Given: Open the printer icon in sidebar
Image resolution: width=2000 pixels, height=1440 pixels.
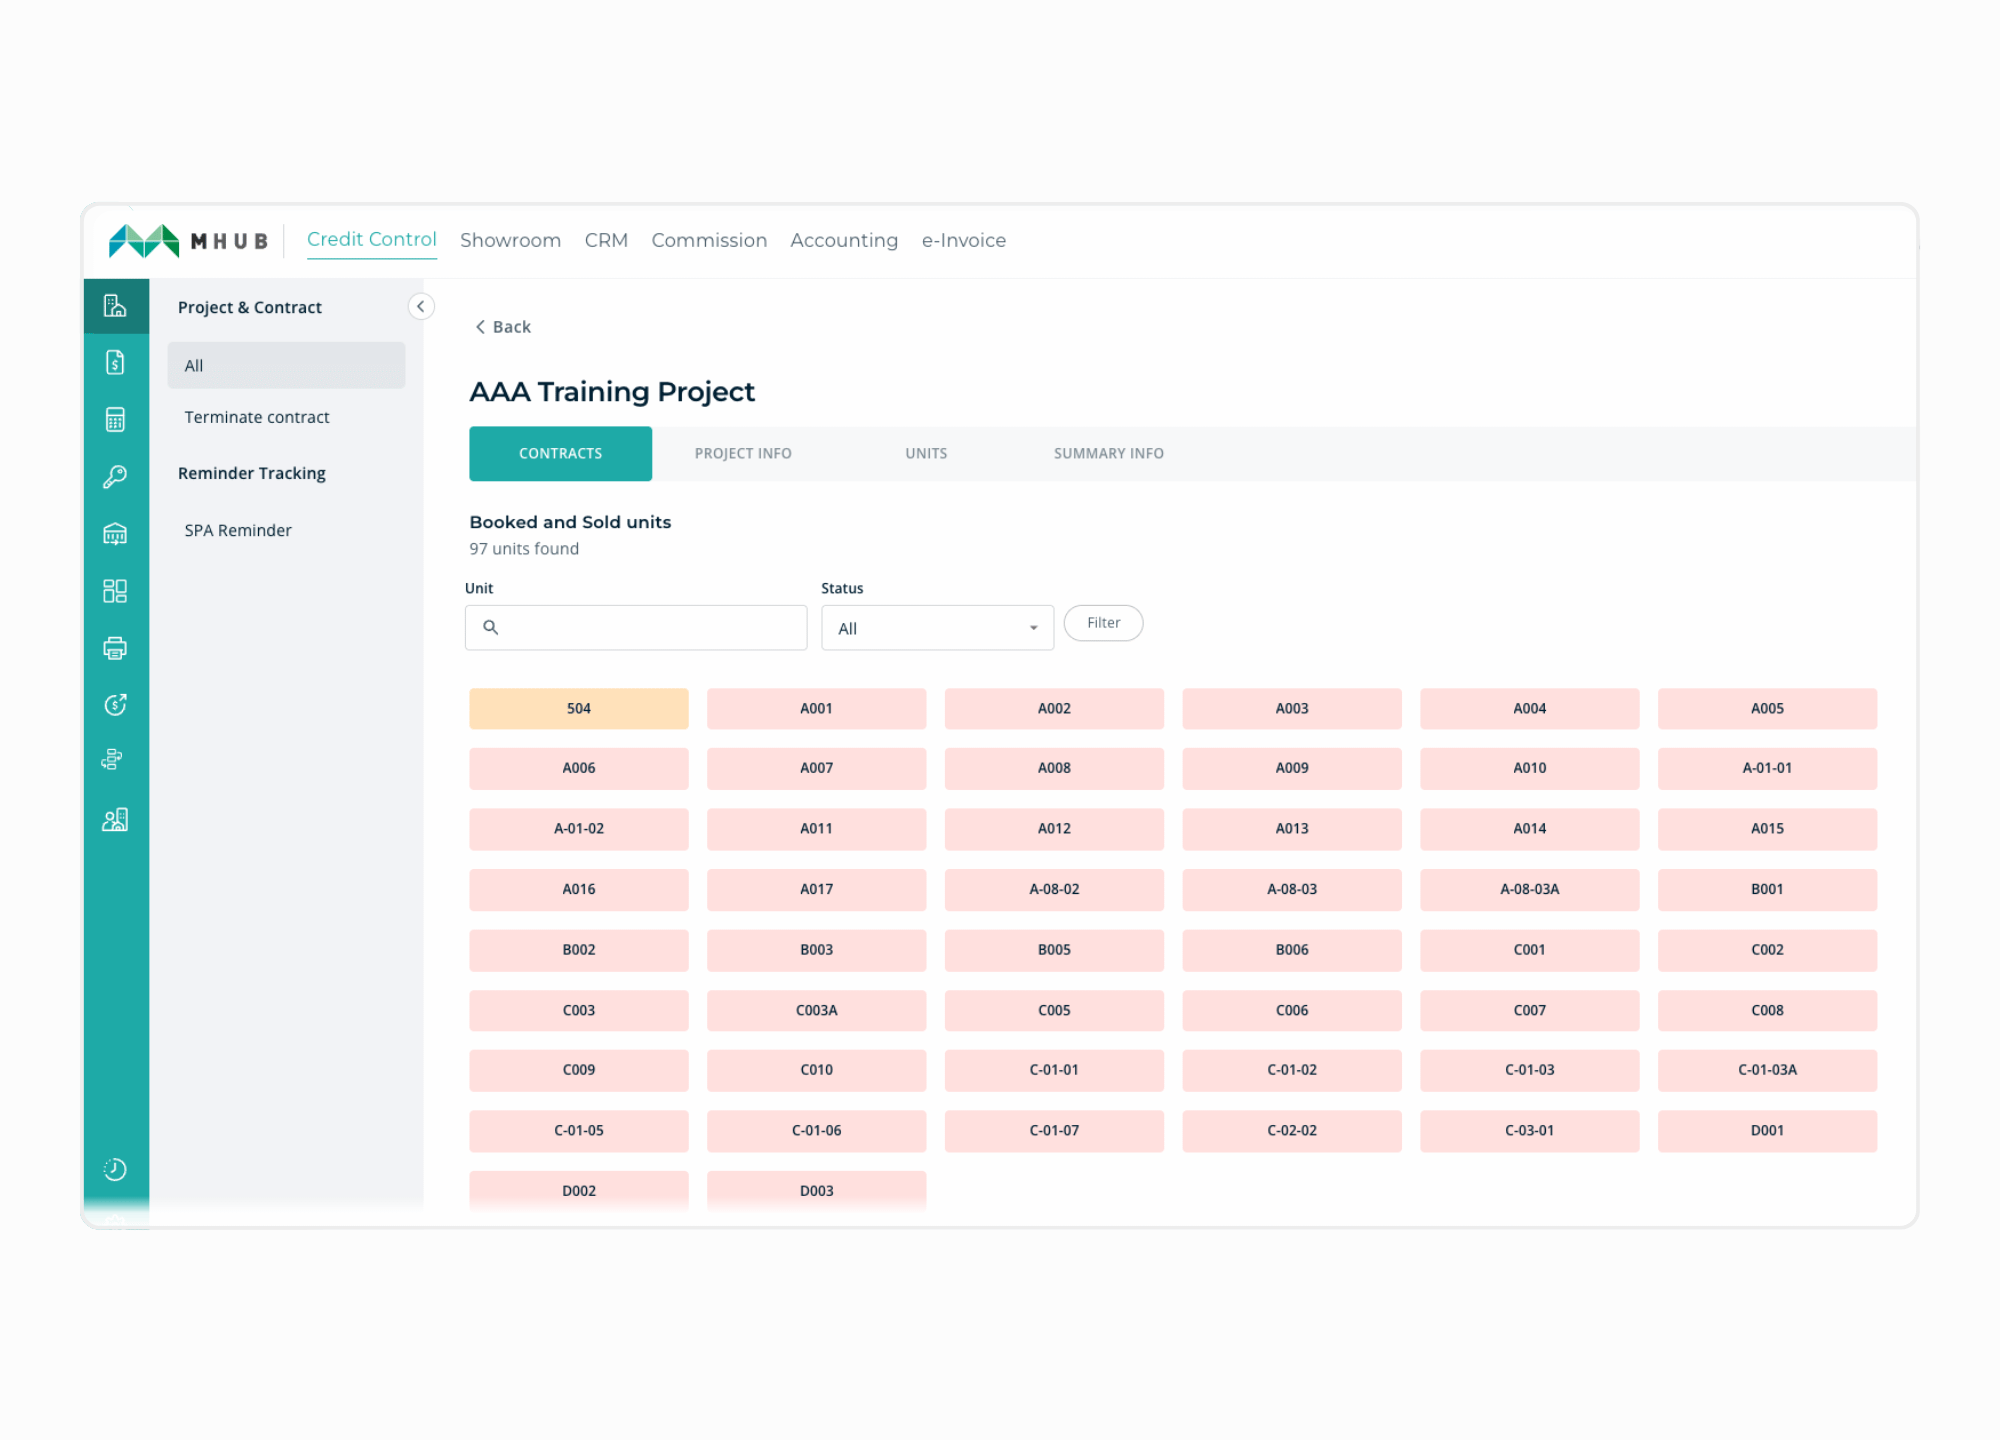Looking at the screenshot, I should pyautogui.click(x=115, y=648).
